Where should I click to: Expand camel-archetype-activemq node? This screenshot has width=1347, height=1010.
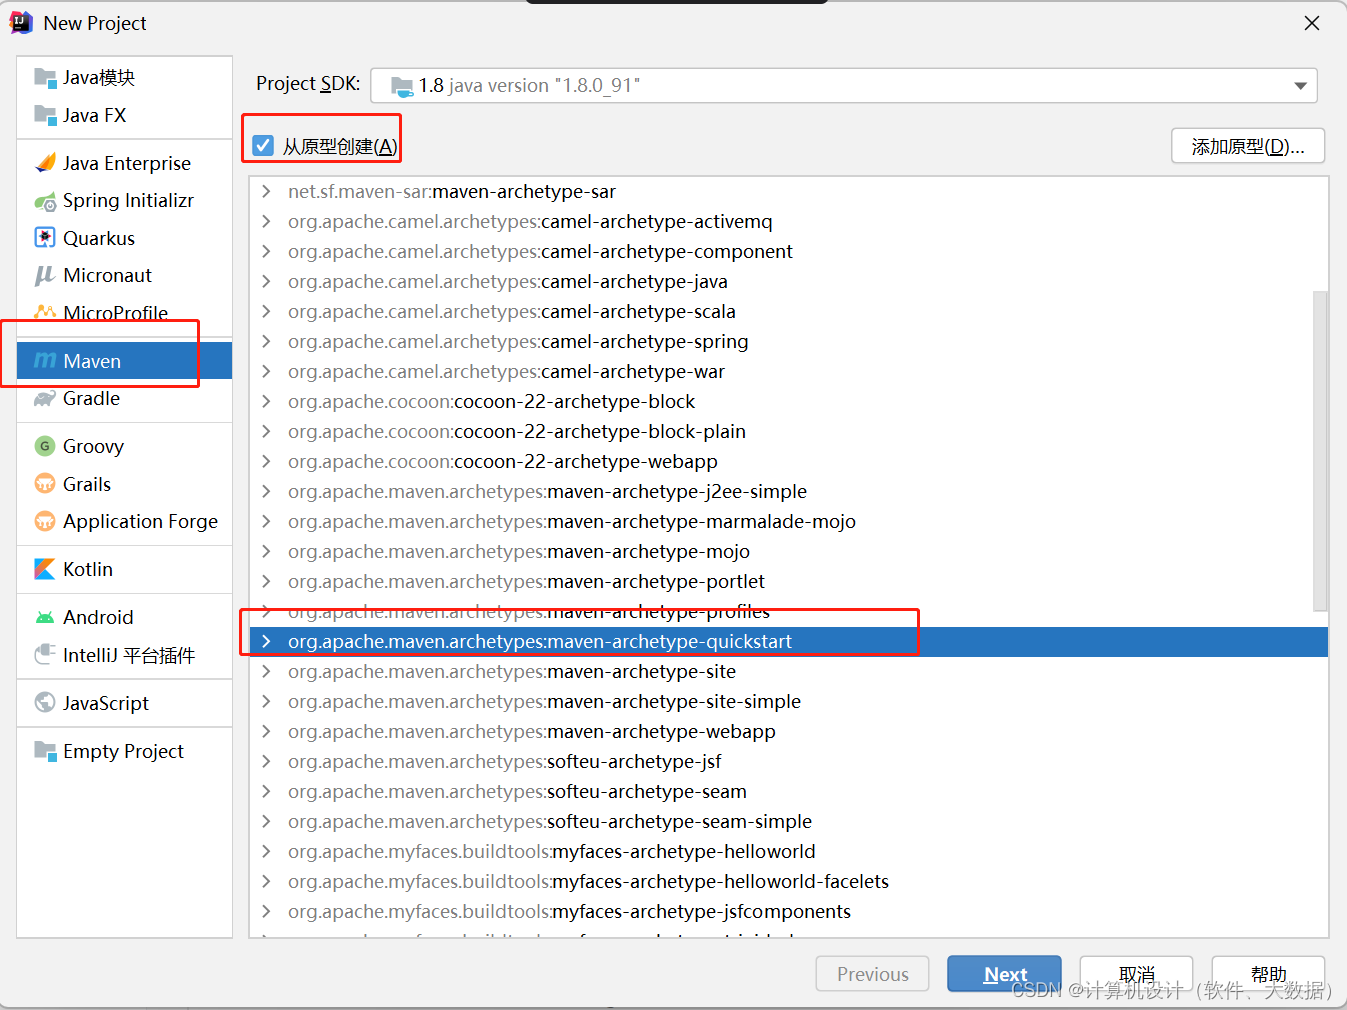266,221
